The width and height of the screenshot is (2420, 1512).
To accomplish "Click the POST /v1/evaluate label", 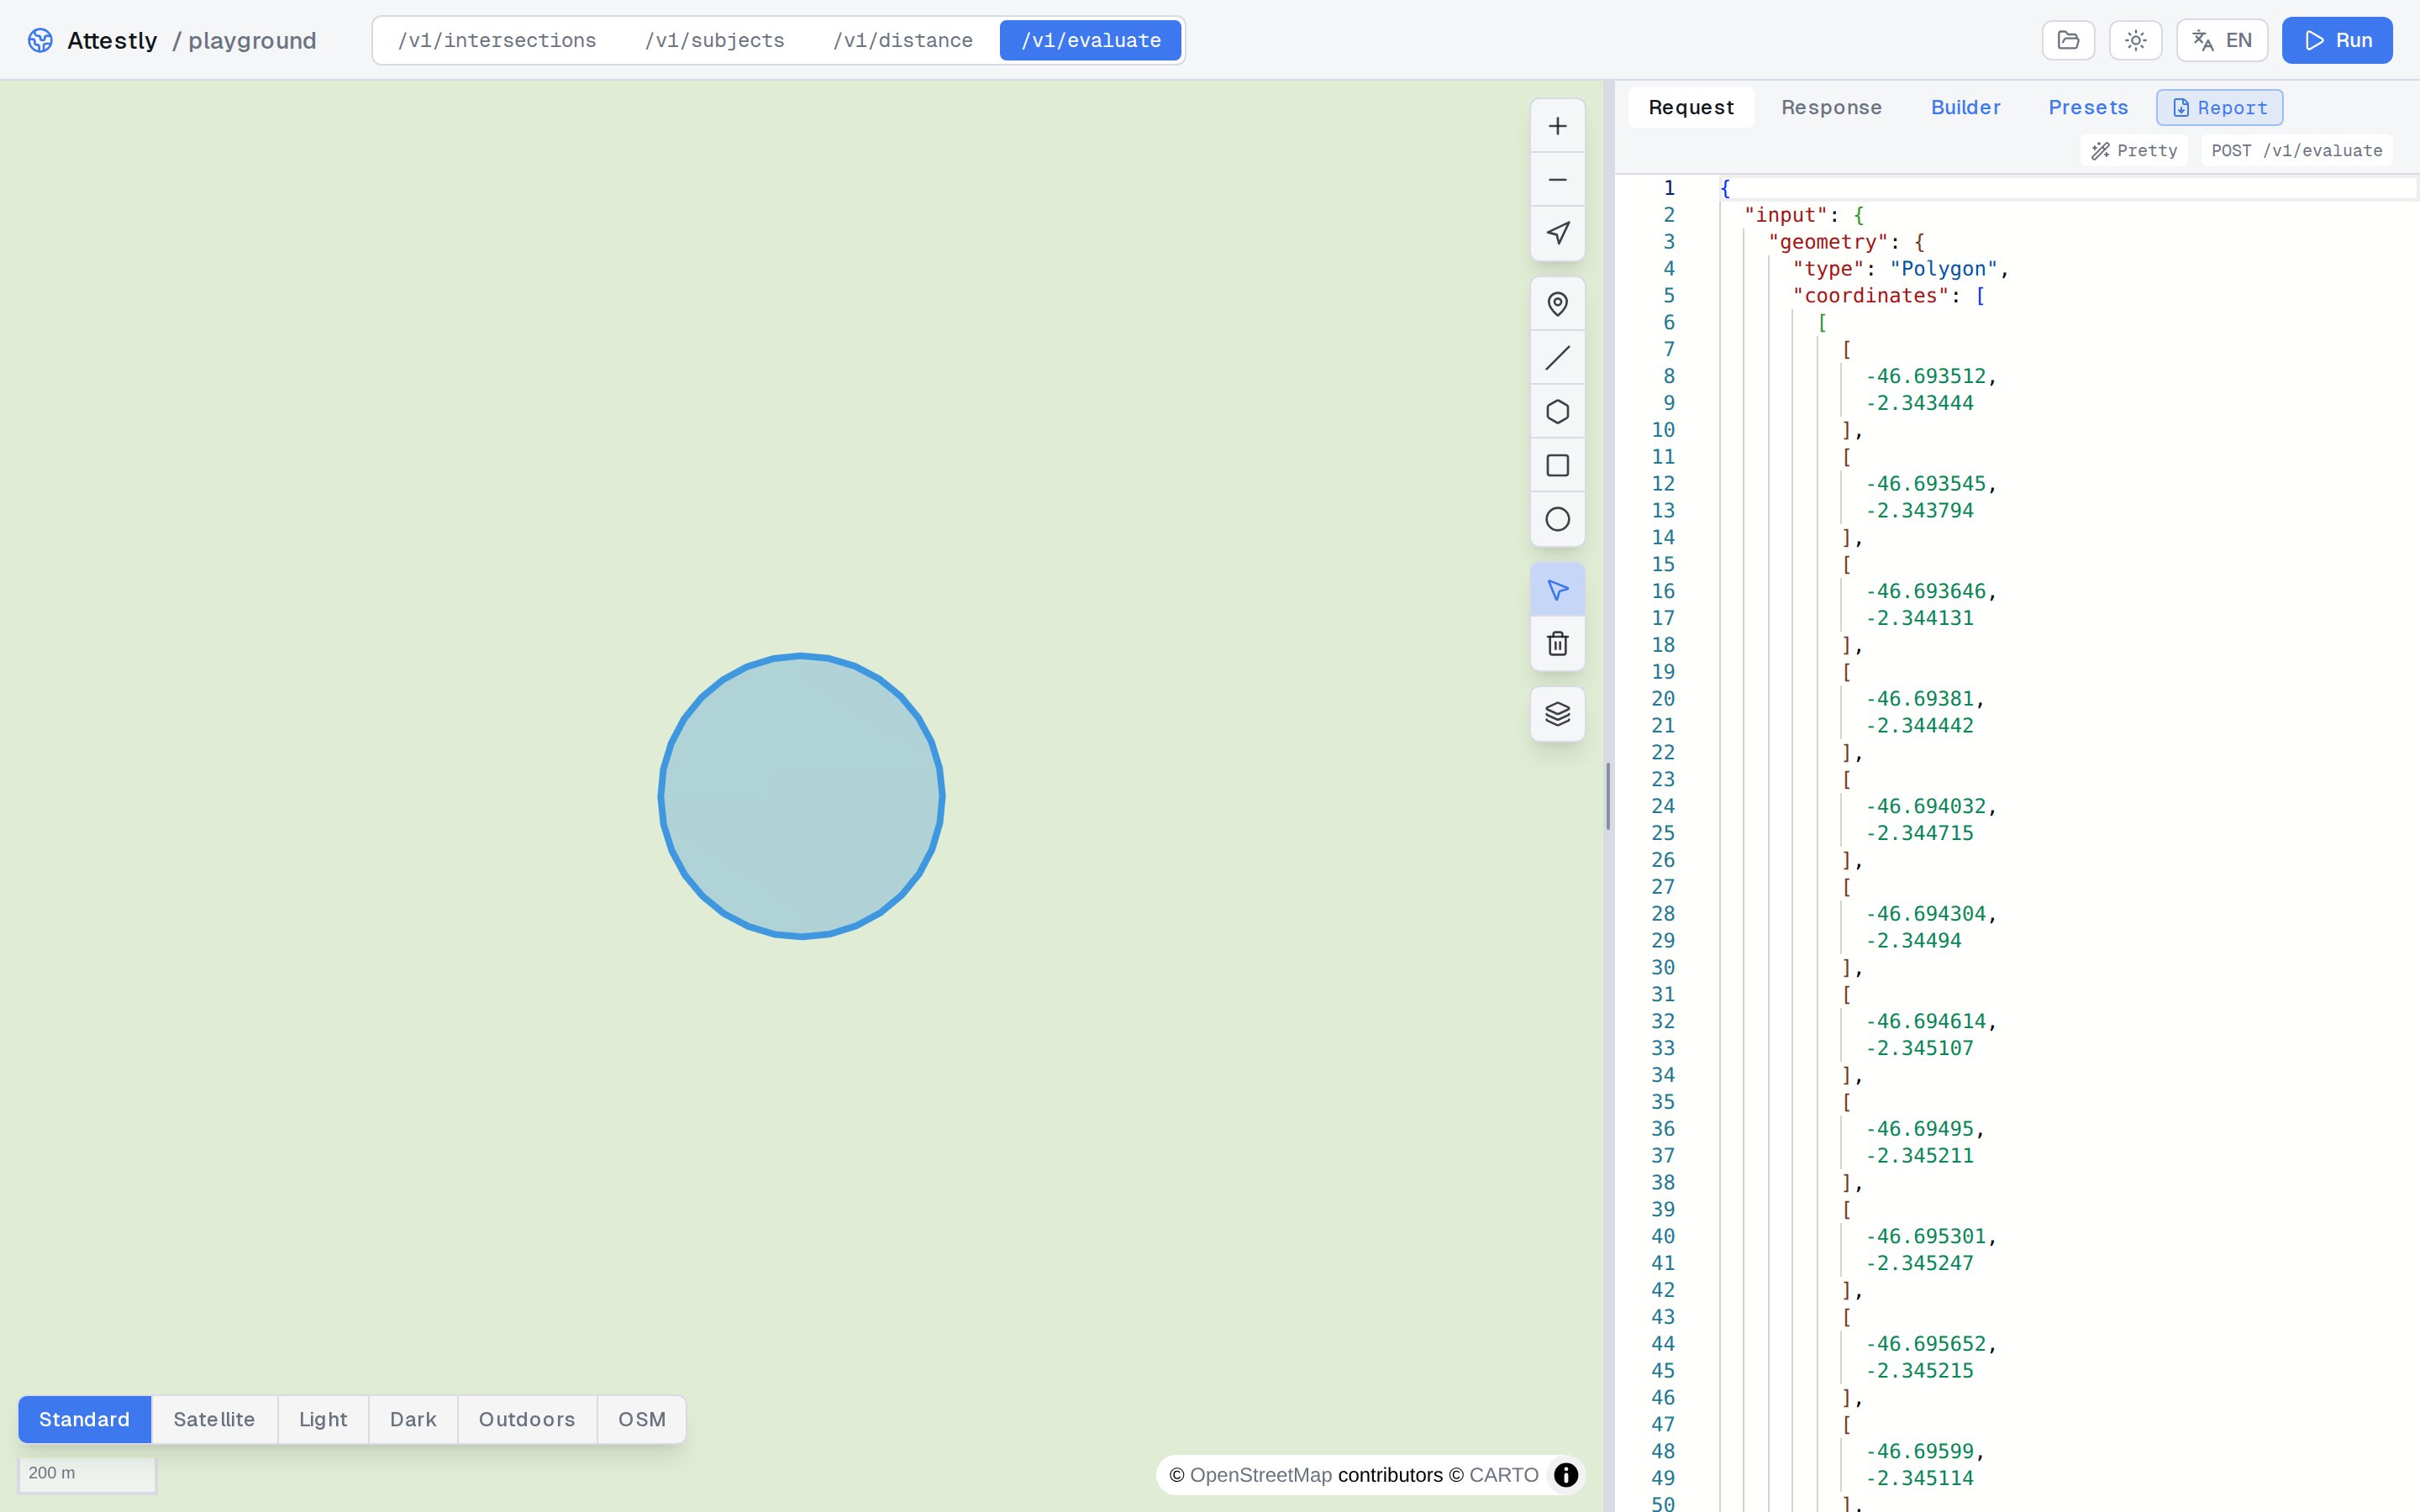I will coord(2296,150).
